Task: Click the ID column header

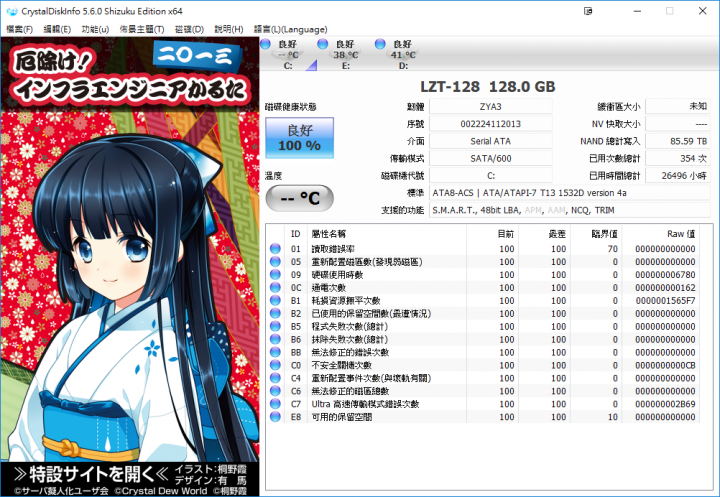Action: point(295,234)
